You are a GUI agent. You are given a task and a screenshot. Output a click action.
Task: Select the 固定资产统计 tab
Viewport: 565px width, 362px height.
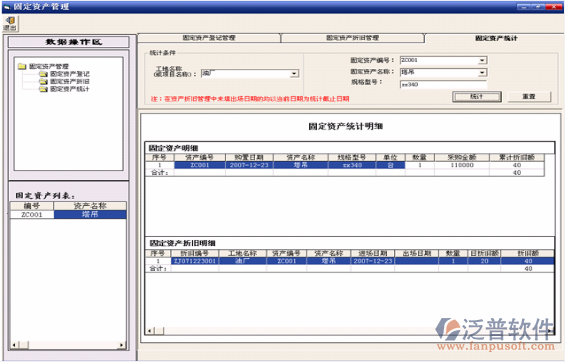495,38
